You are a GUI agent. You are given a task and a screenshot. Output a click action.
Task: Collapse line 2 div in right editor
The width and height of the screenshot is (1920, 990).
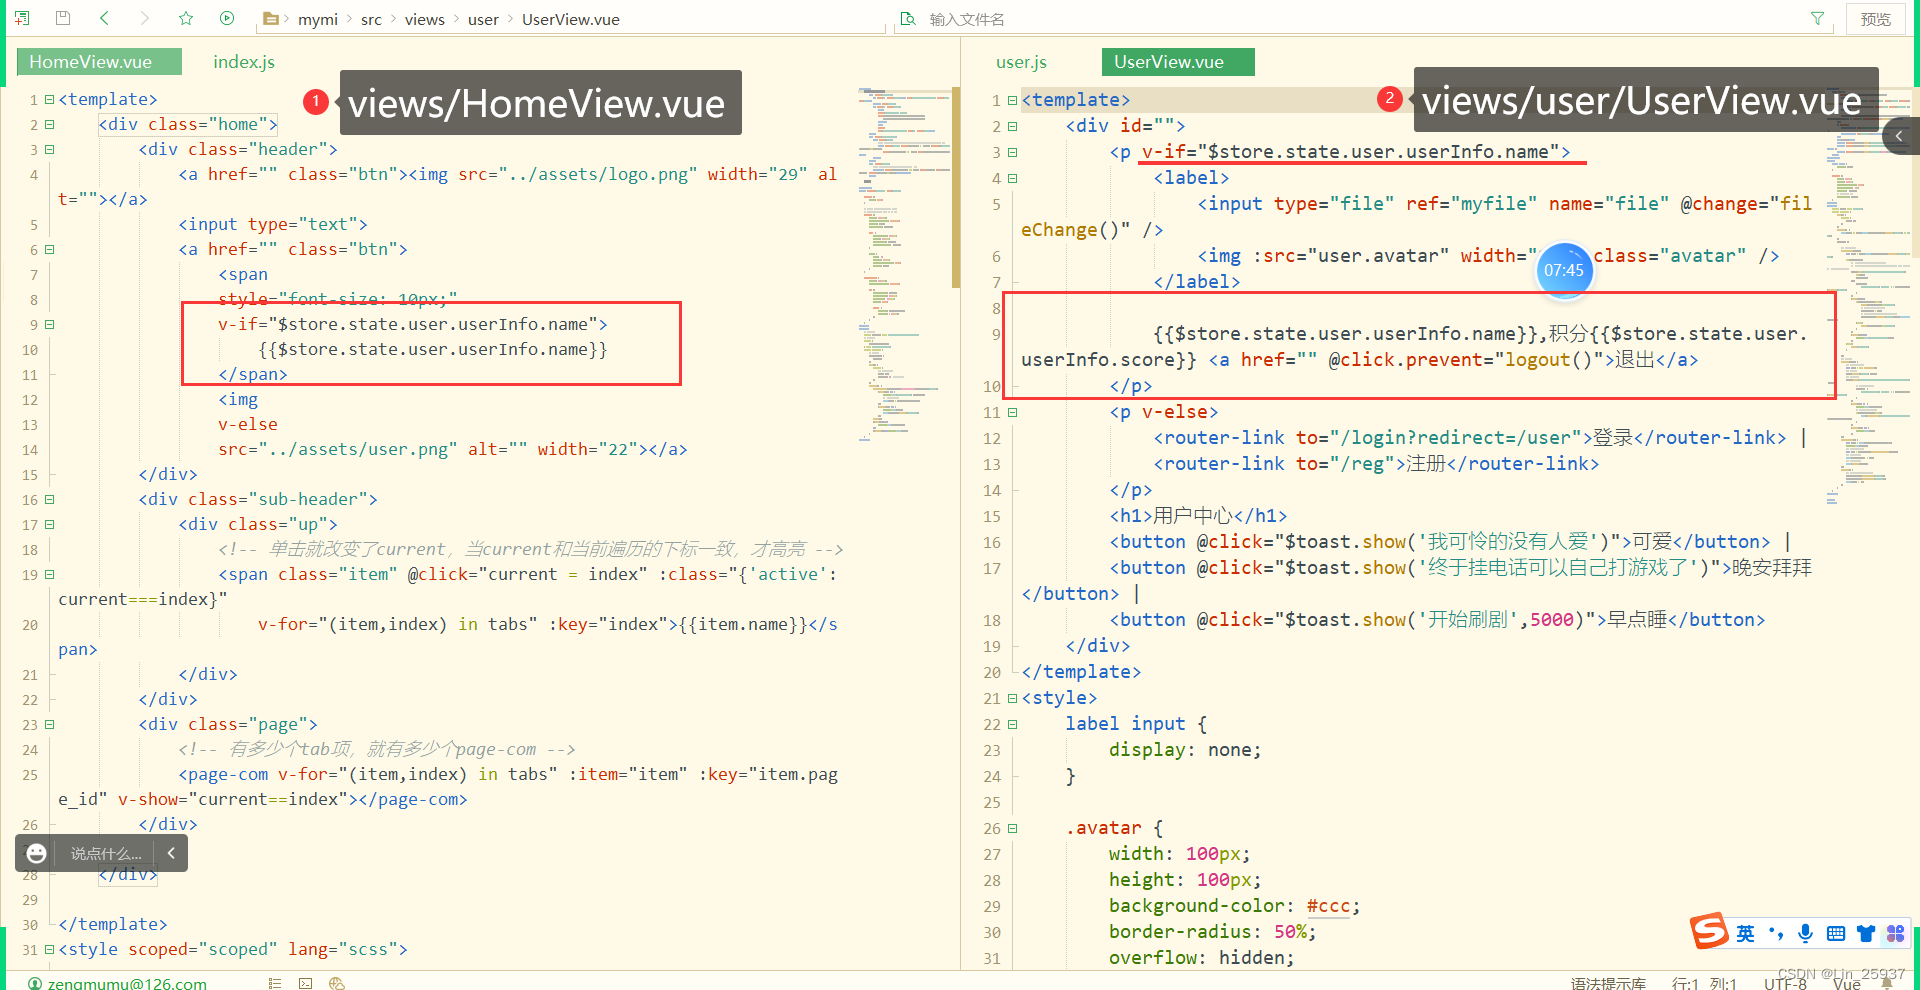click(1012, 127)
